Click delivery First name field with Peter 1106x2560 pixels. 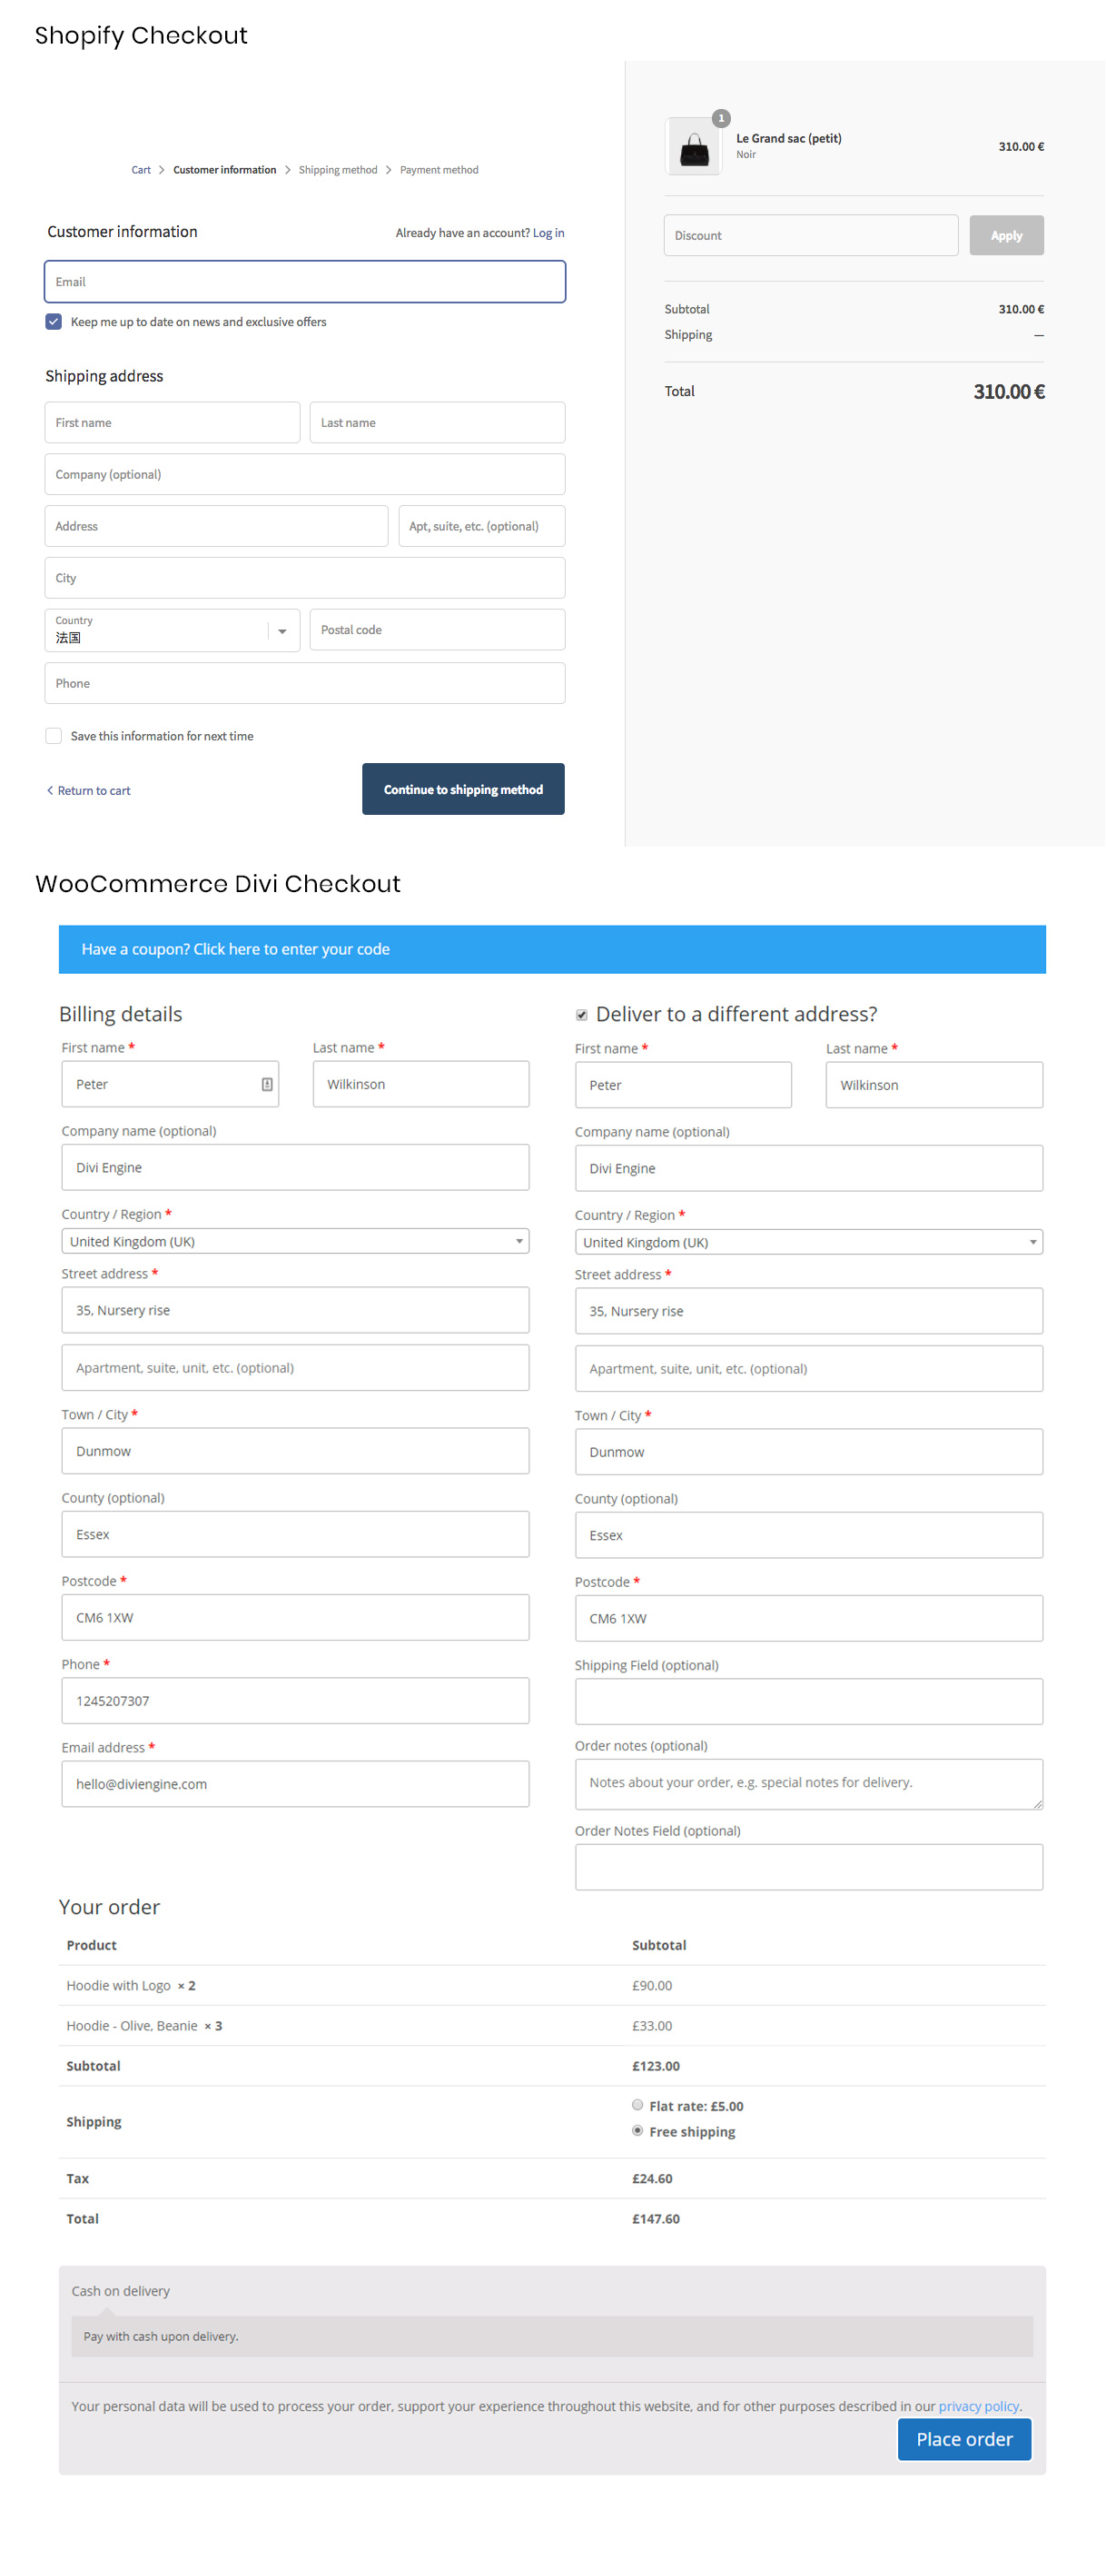click(x=683, y=1085)
